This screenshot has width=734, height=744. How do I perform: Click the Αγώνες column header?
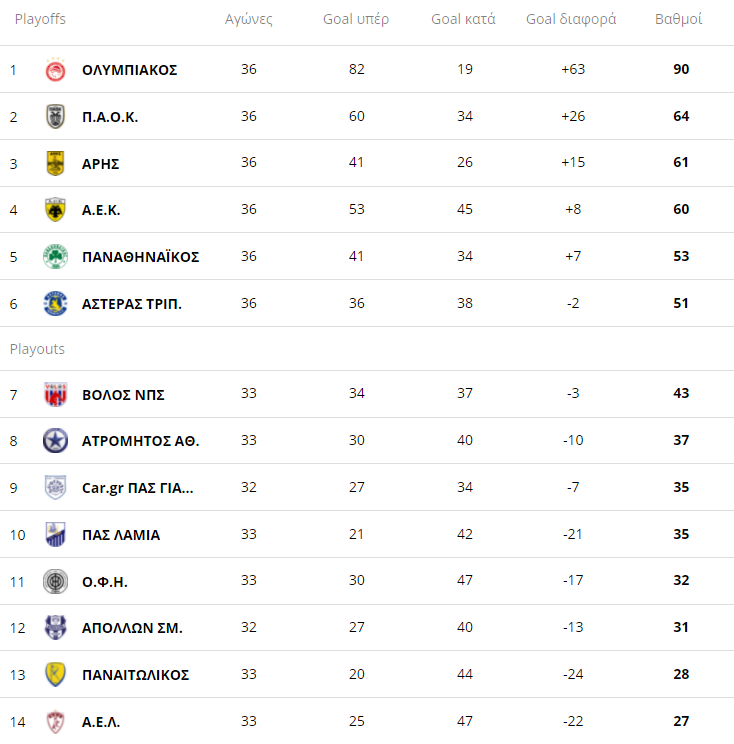coord(248,20)
